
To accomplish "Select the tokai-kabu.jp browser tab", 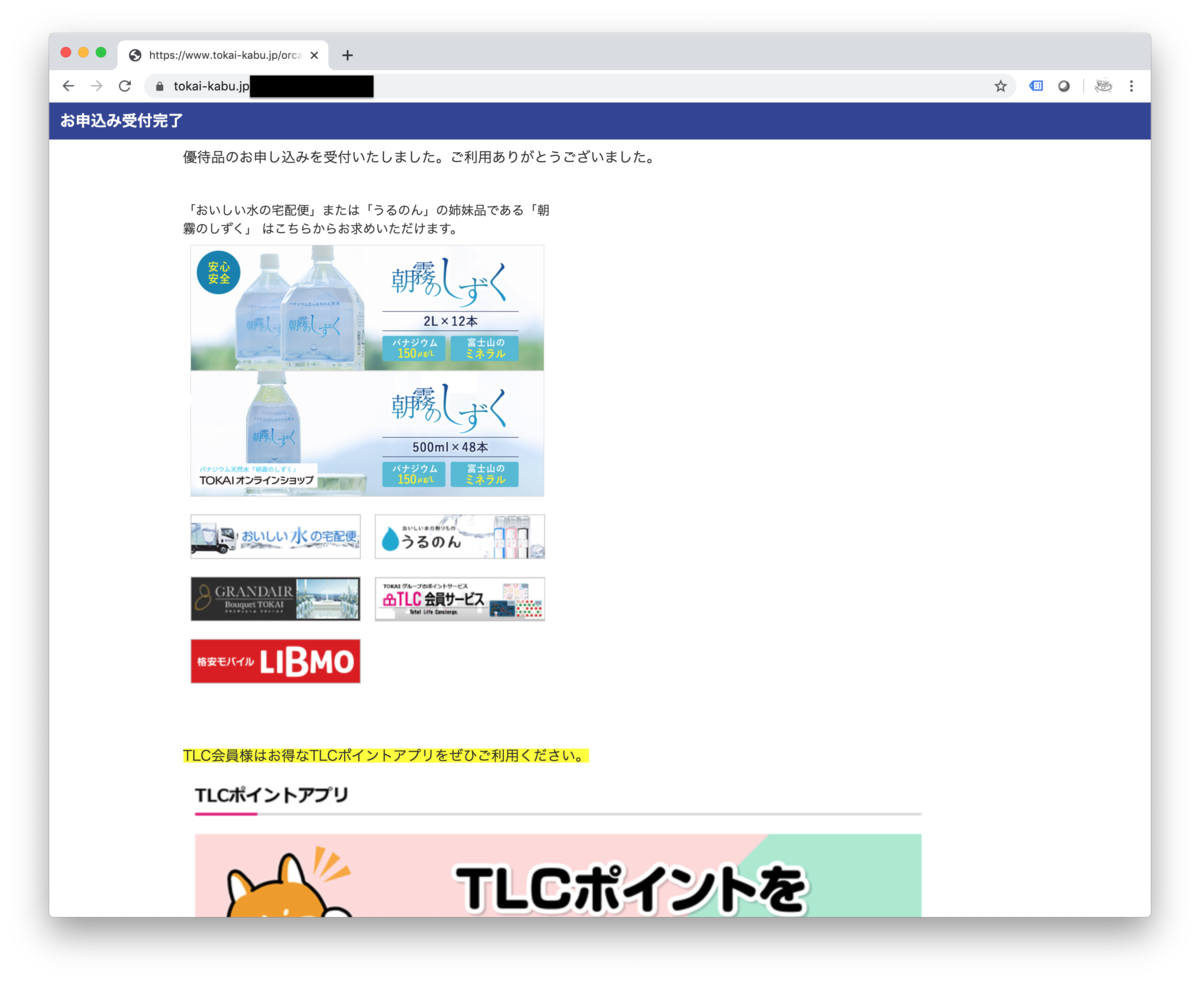I will point(224,55).
